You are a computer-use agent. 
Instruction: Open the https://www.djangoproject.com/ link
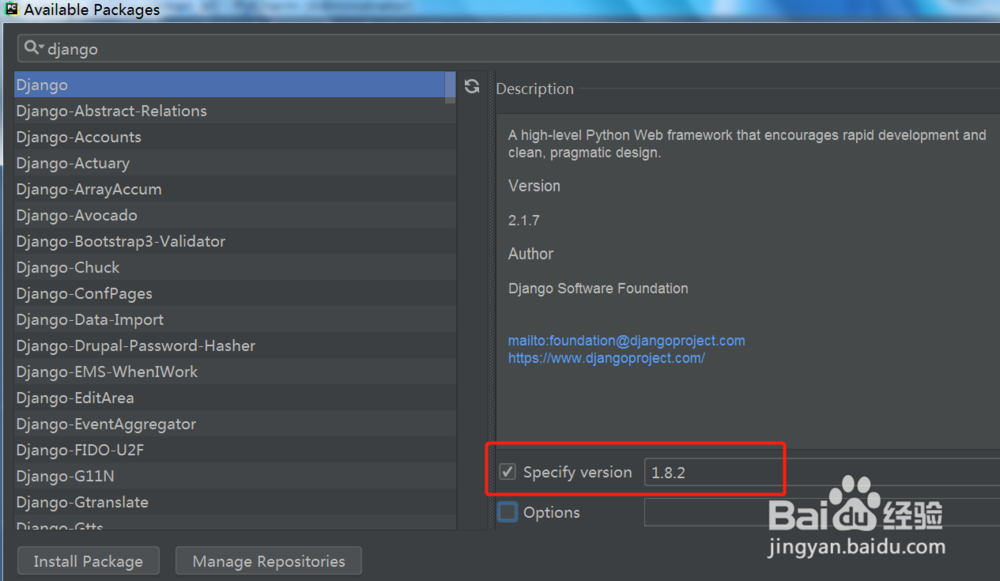pos(607,358)
